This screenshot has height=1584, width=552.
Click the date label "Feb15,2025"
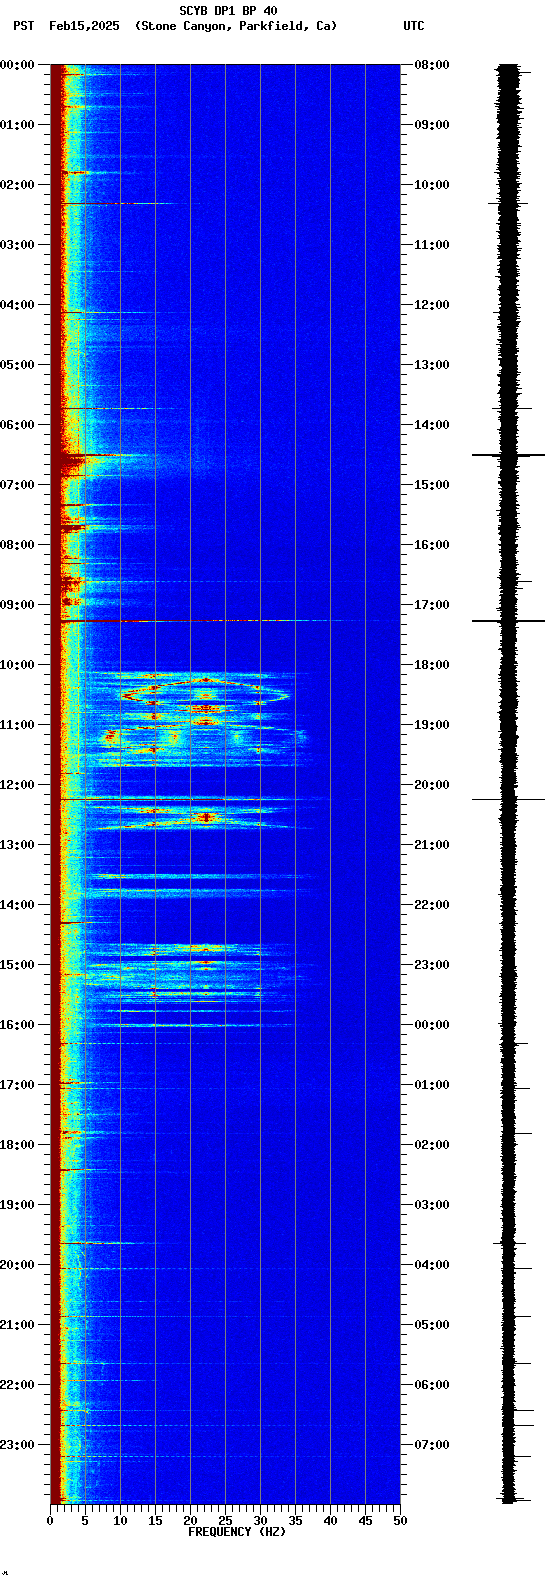tap(84, 26)
